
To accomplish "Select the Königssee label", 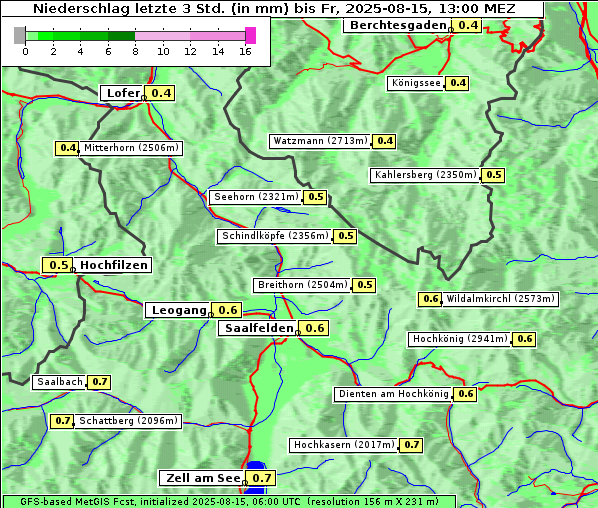I will coord(416,83).
